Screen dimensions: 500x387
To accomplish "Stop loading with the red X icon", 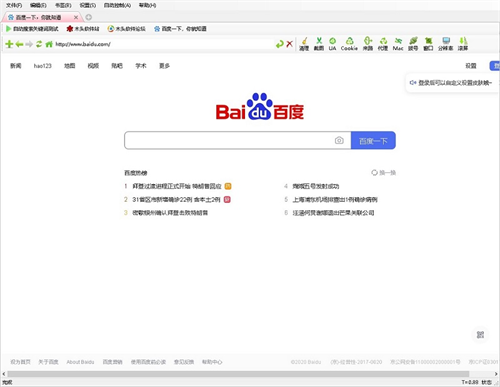I will click(290, 44).
